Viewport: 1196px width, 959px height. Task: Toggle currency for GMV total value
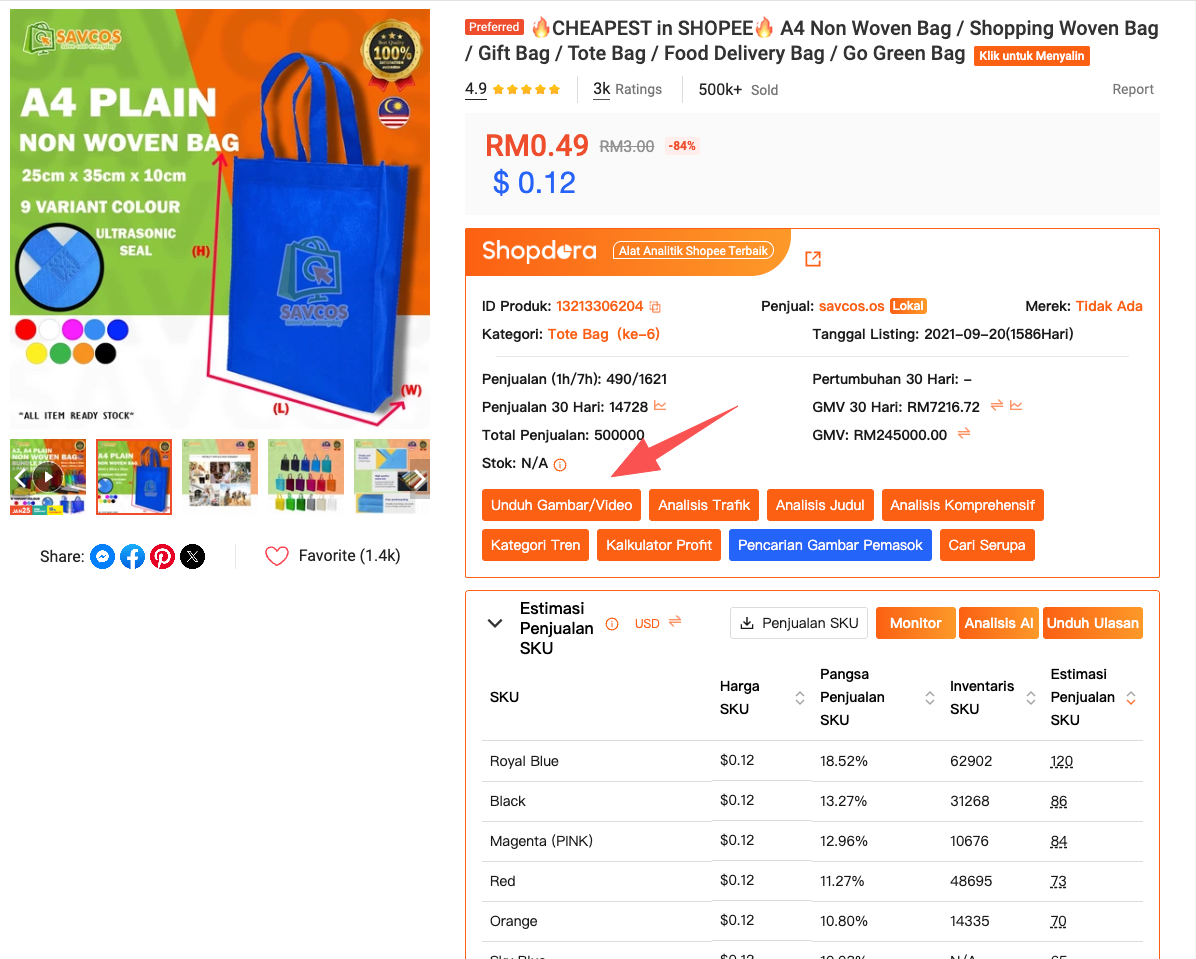pyautogui.click(x=964, y=434)
